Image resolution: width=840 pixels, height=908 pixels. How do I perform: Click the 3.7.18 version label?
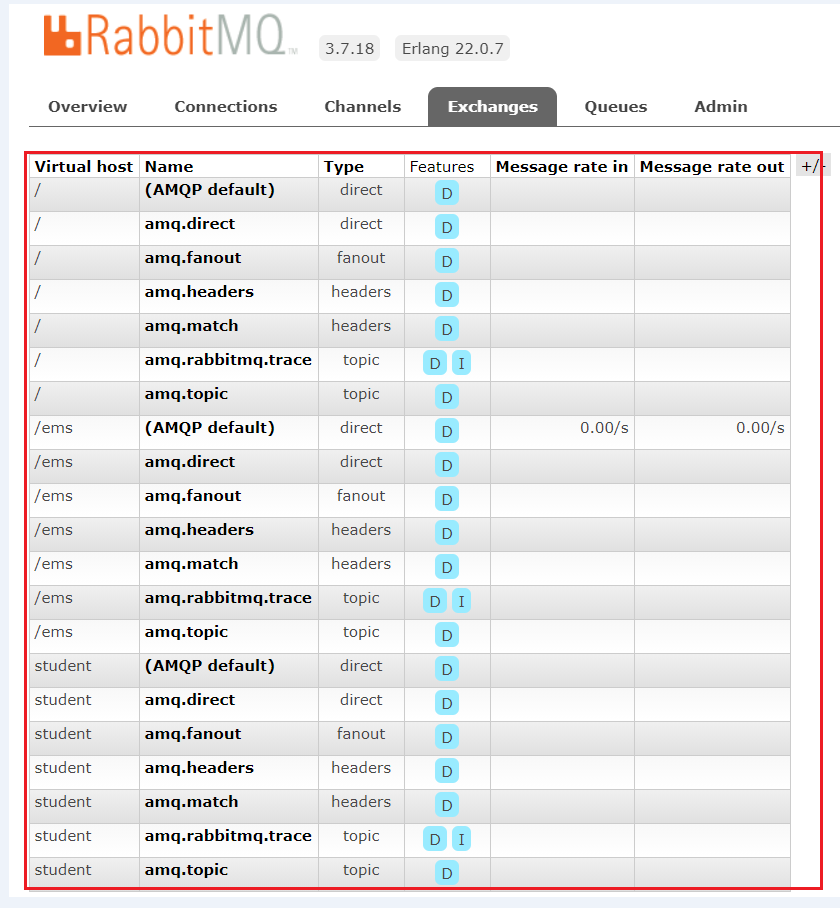click(x=349, y=48)
